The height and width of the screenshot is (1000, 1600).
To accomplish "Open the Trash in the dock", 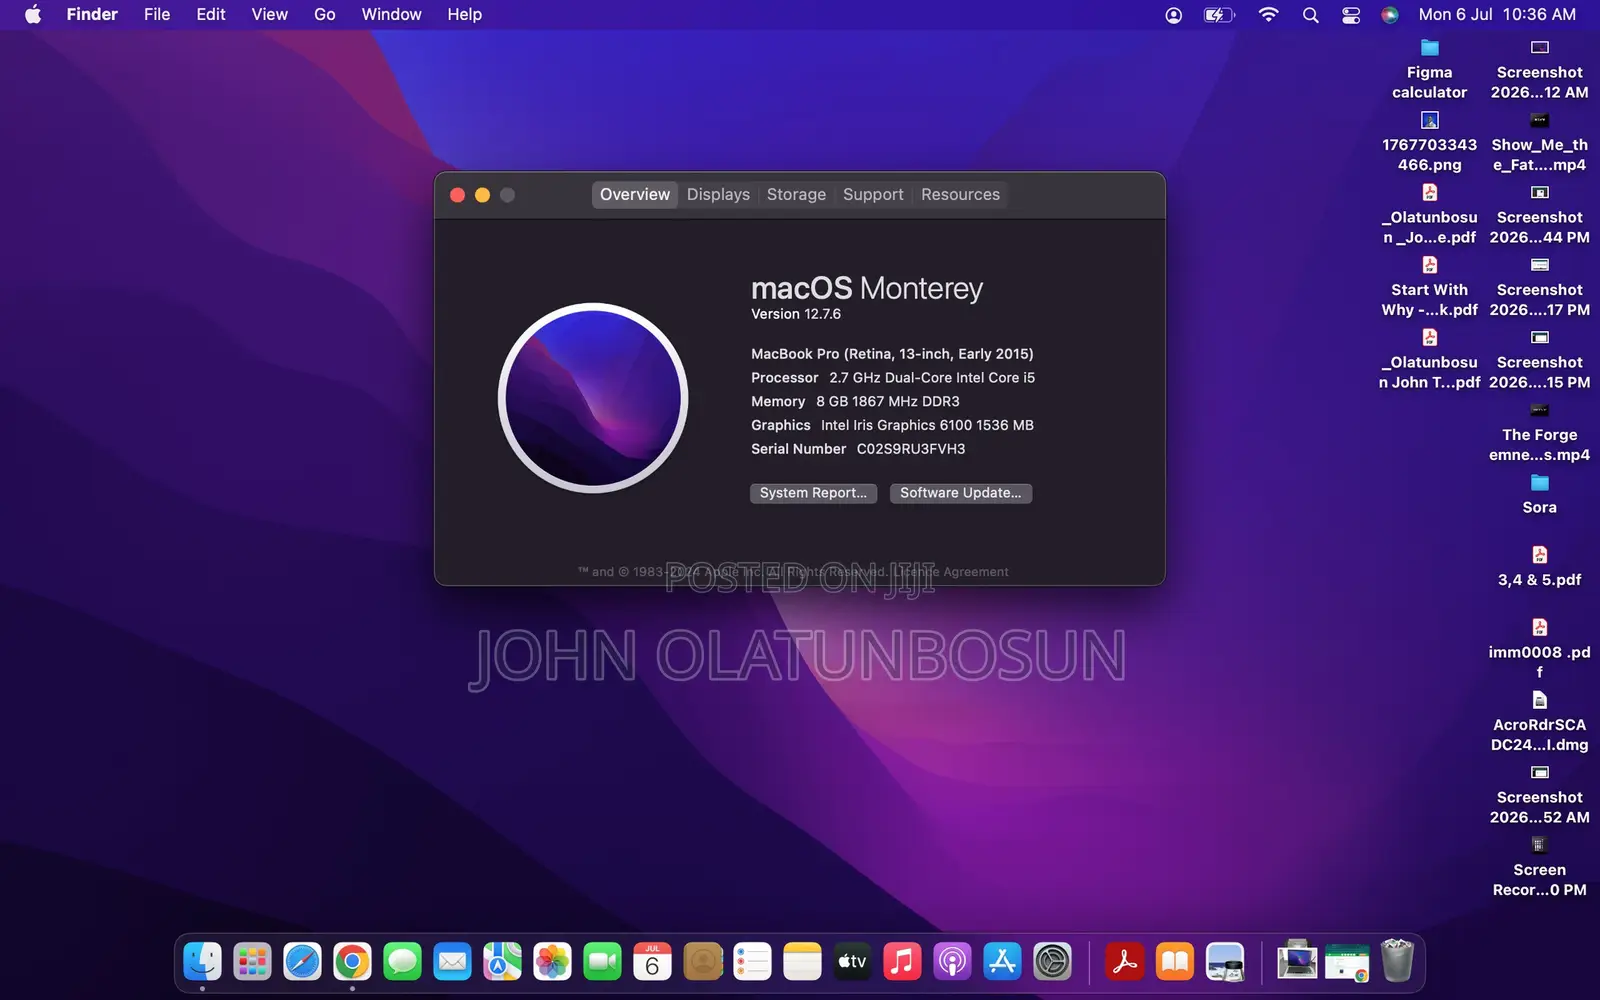I will tap(1397, 961).
